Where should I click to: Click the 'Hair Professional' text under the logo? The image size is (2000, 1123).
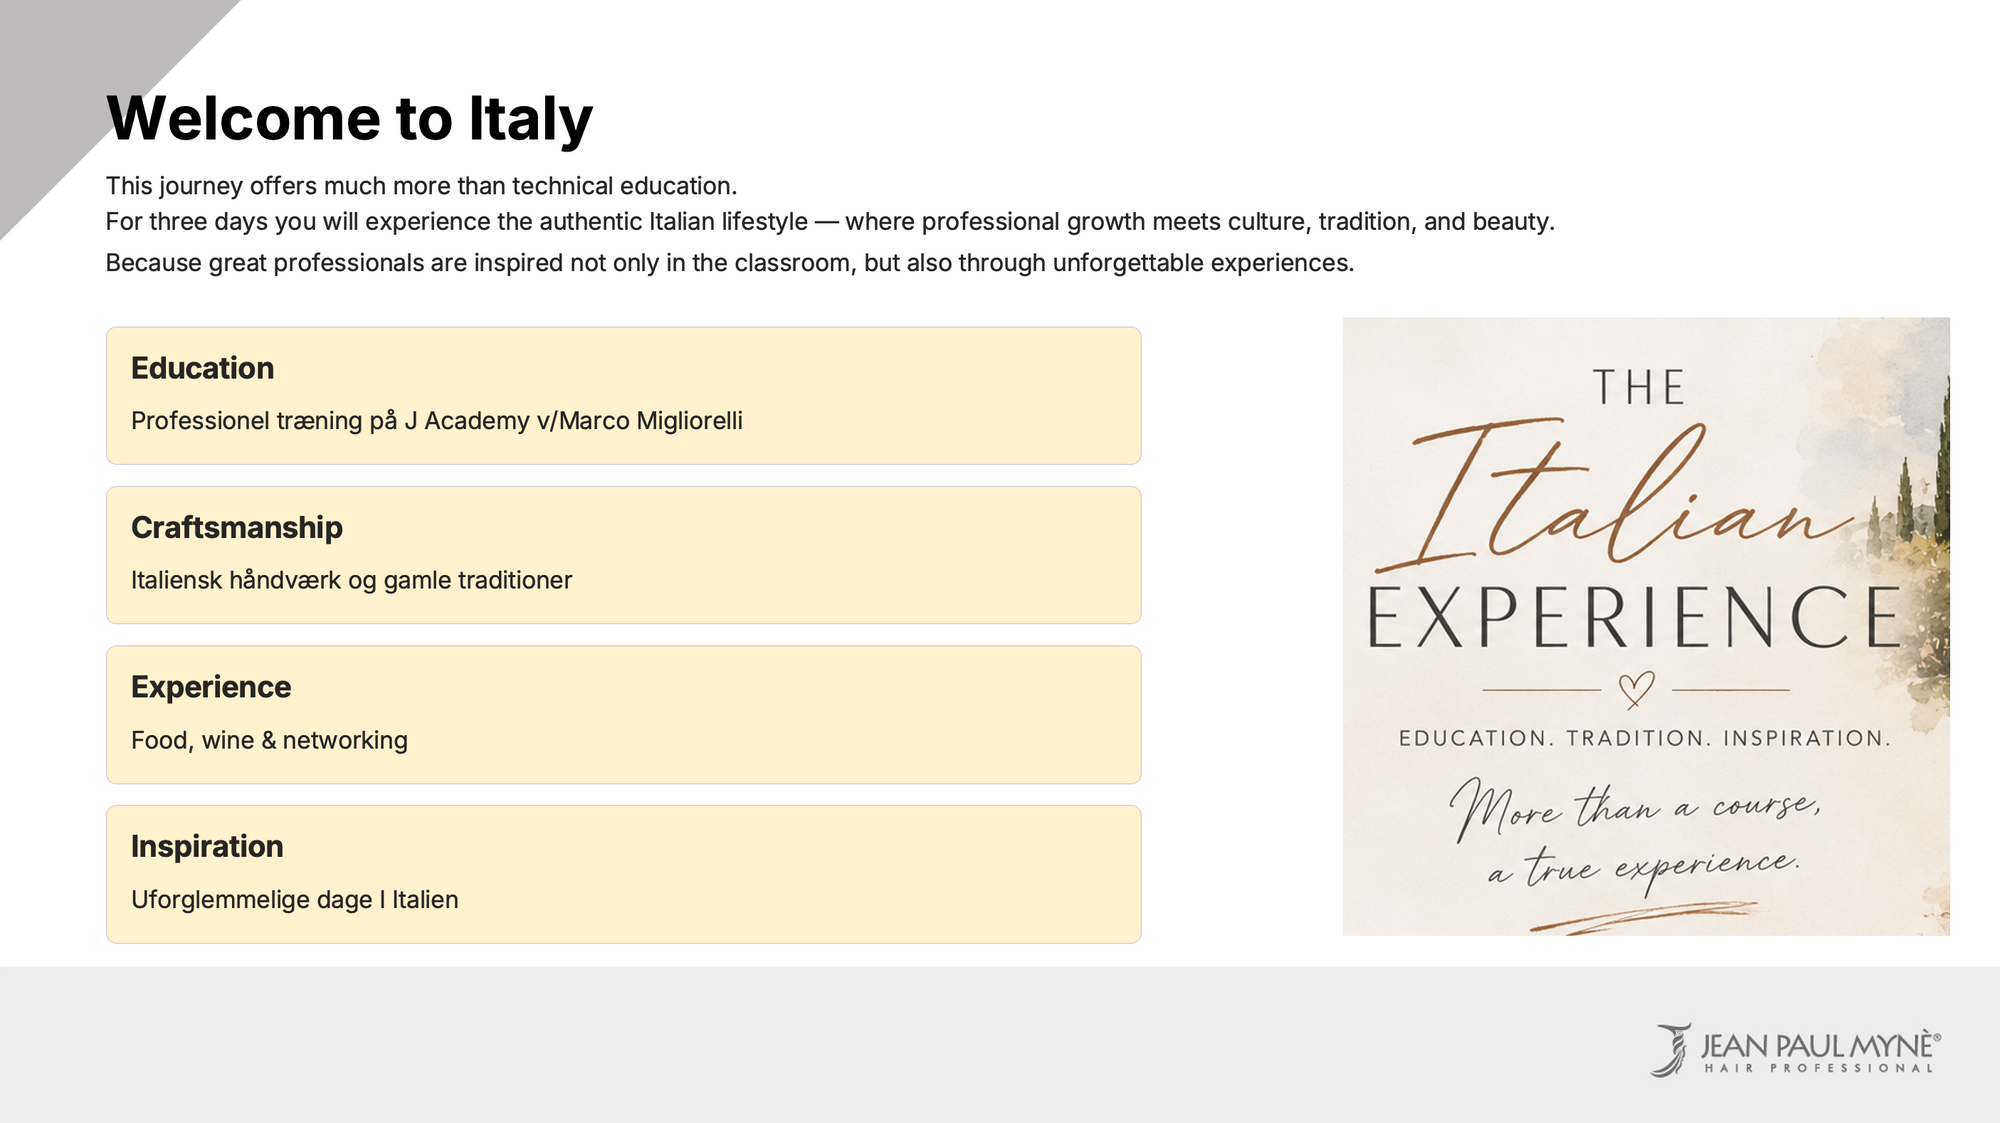1820,1068
